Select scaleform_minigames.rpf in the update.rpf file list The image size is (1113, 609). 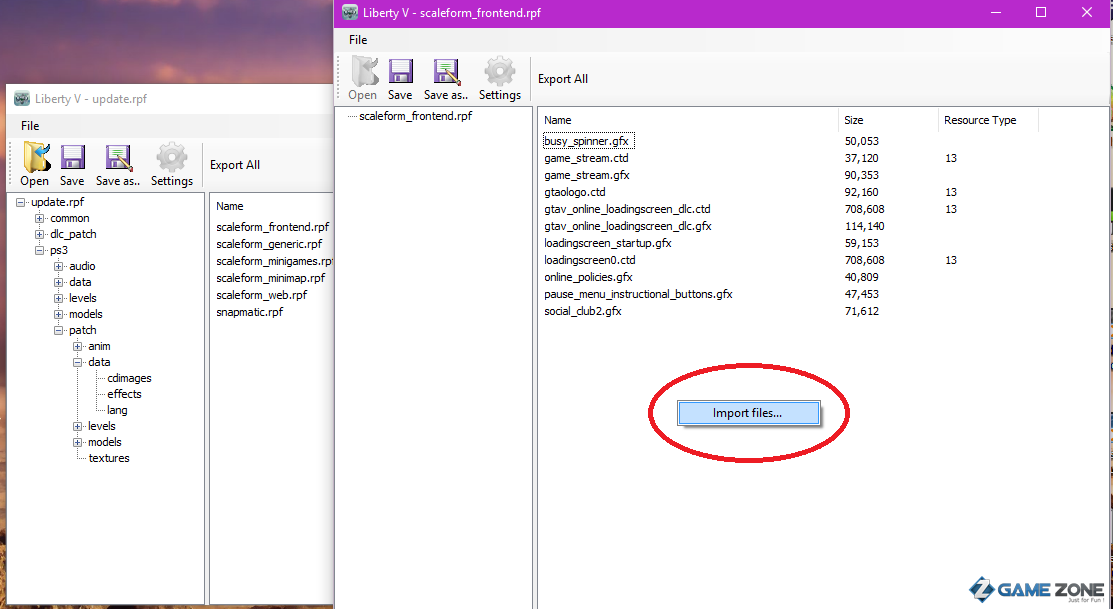tap(274, 261)
